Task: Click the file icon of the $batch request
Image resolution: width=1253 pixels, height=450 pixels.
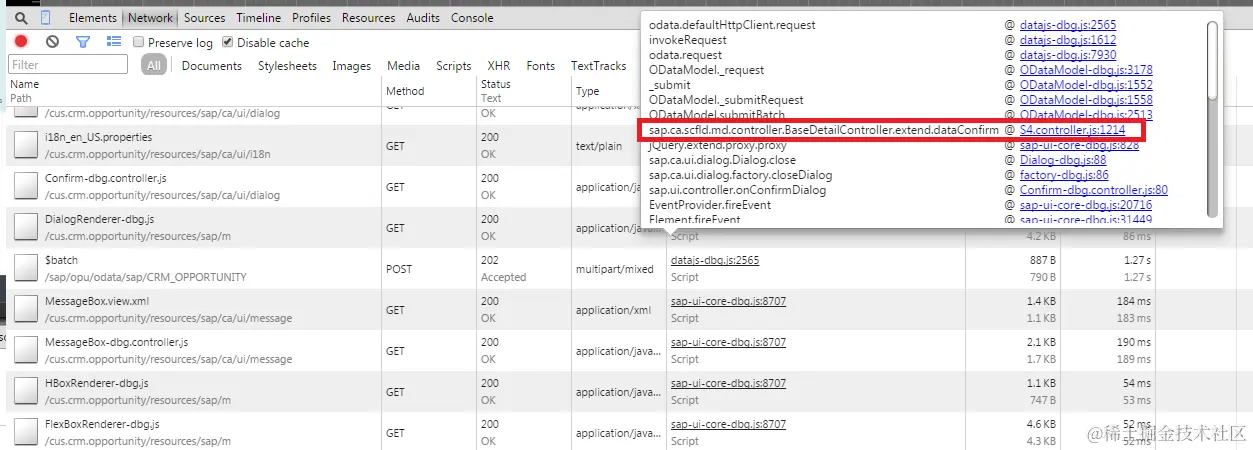Action: pyautogui.click(x=24, y=268)
